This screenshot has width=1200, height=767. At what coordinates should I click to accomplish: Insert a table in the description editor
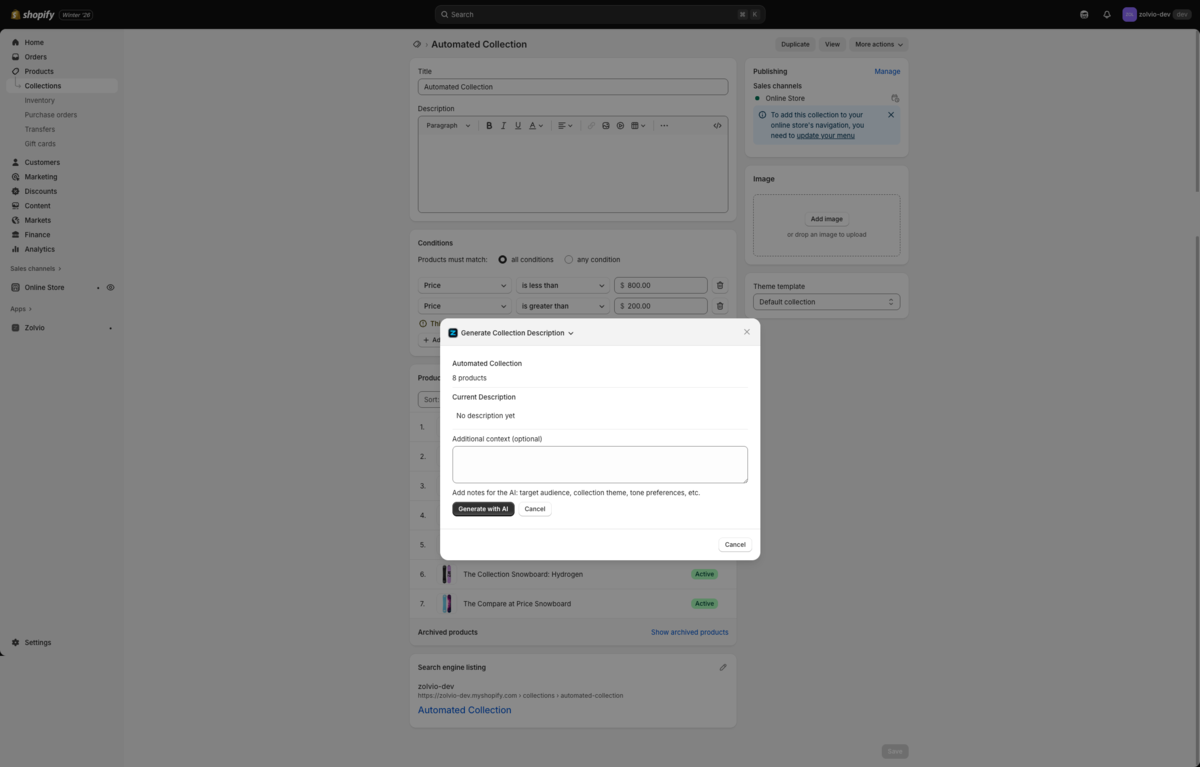coord(635,125)
